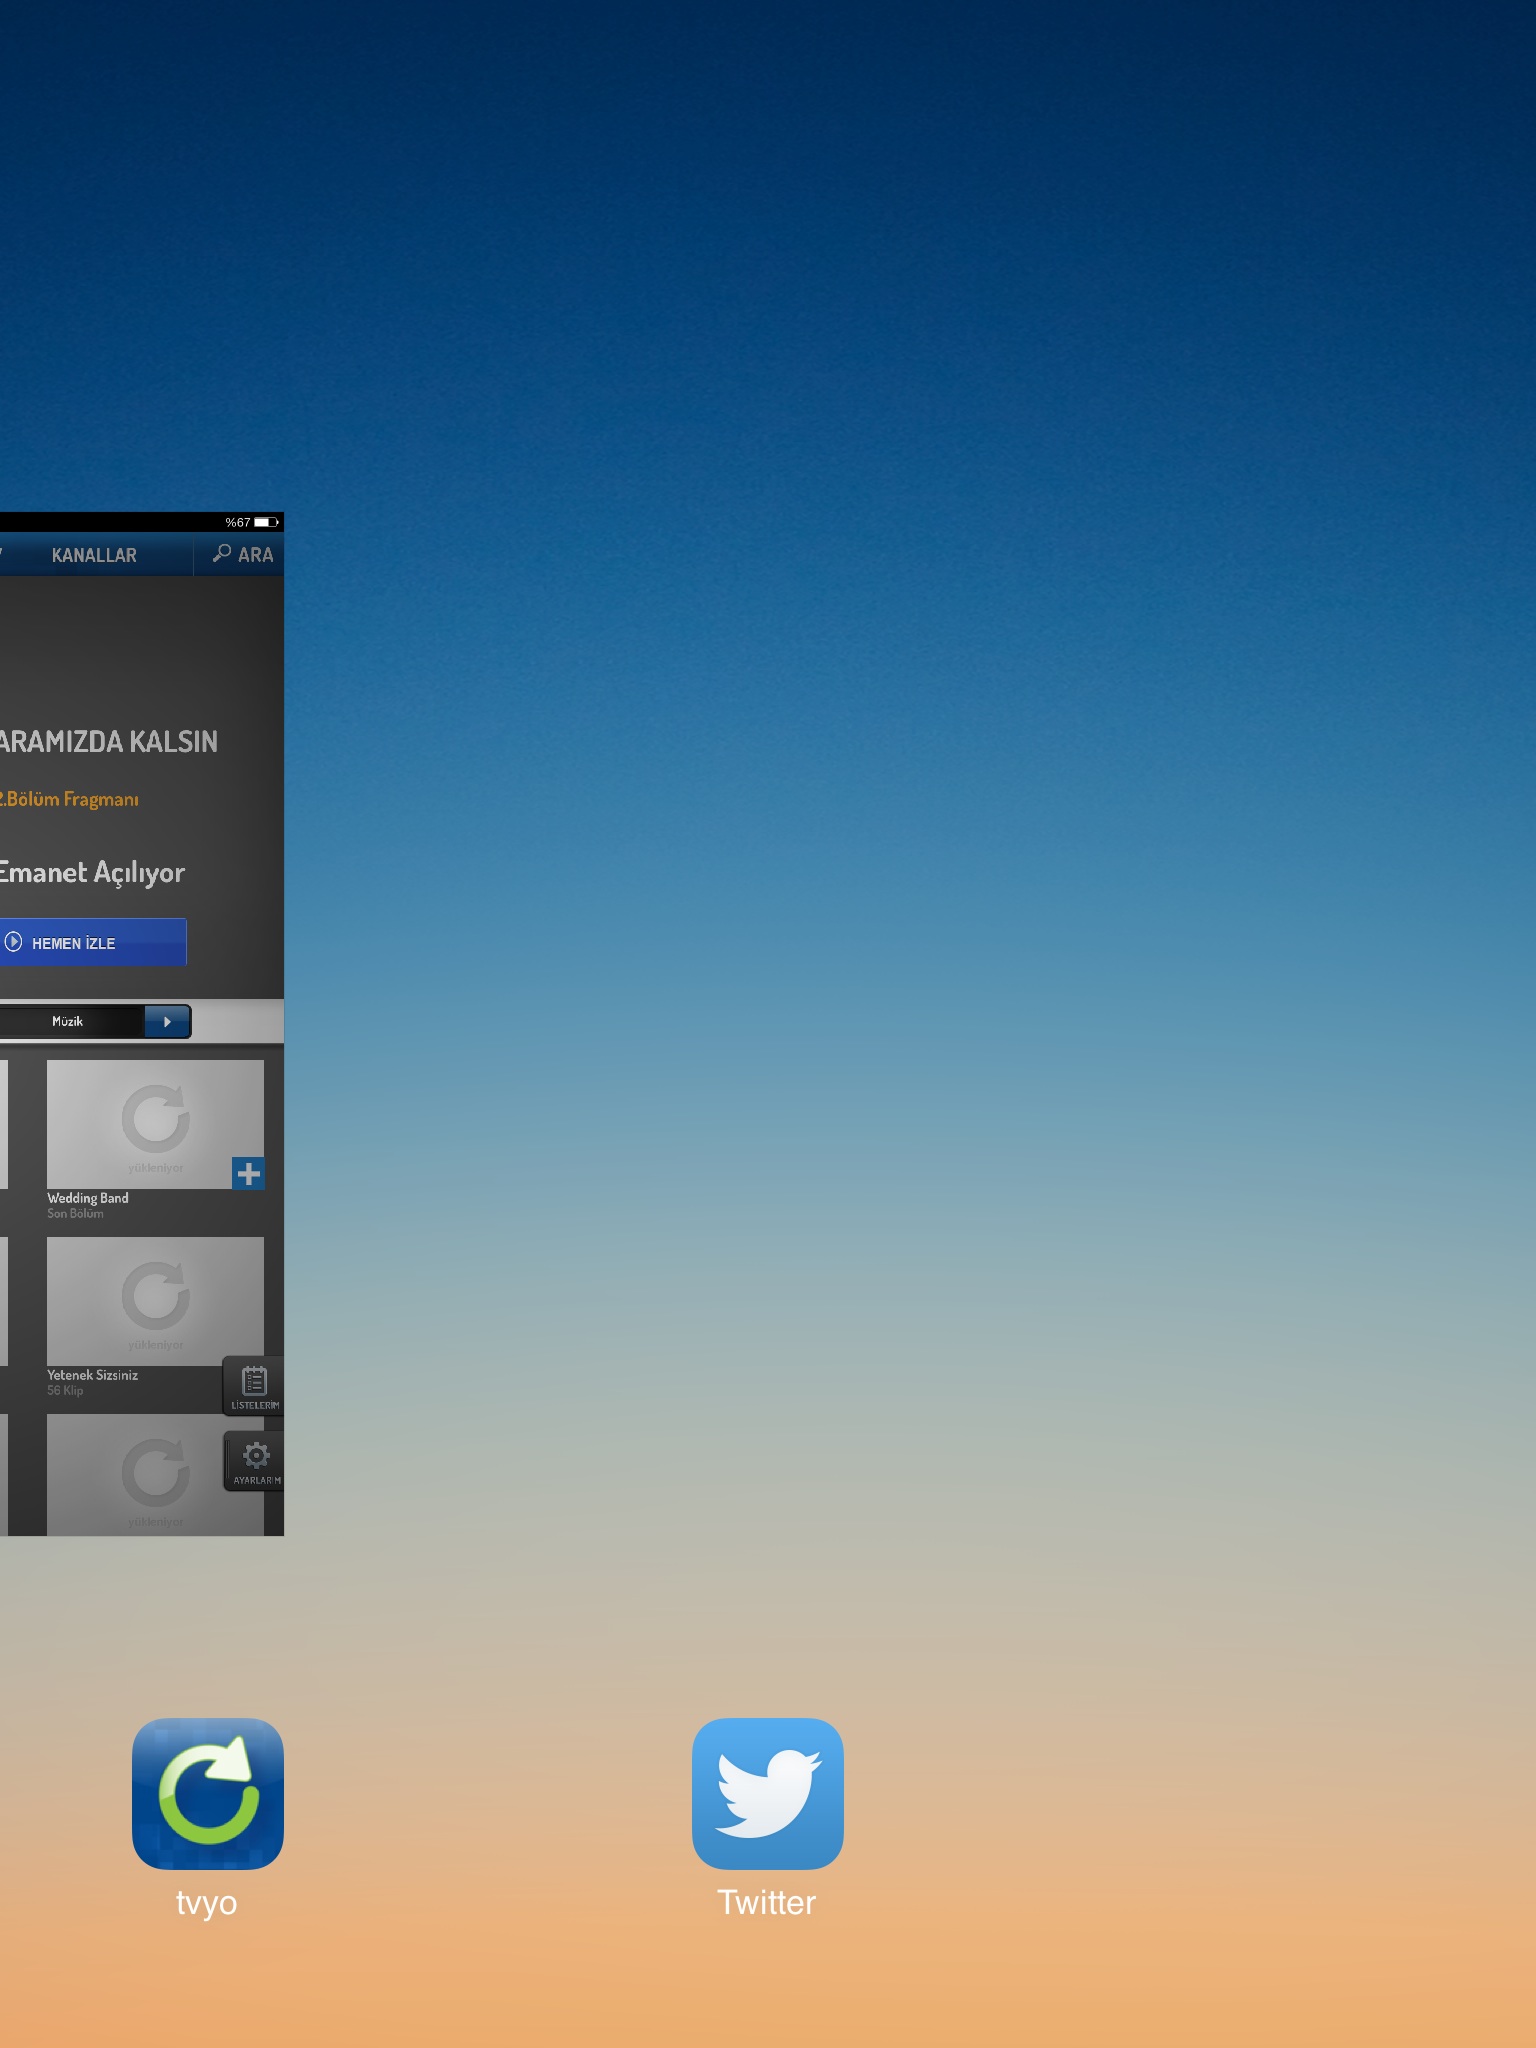Click the tvyo label under the icon
Viewport: 1536px width, 2048px height.
(x=207, y=1902)
